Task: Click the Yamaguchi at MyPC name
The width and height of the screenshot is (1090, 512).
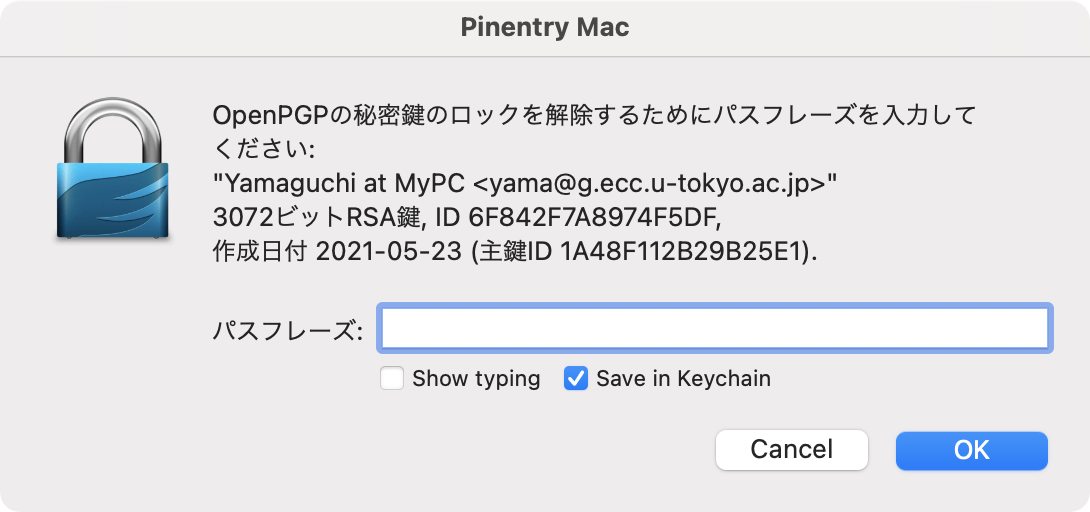Action: point(339,185)
